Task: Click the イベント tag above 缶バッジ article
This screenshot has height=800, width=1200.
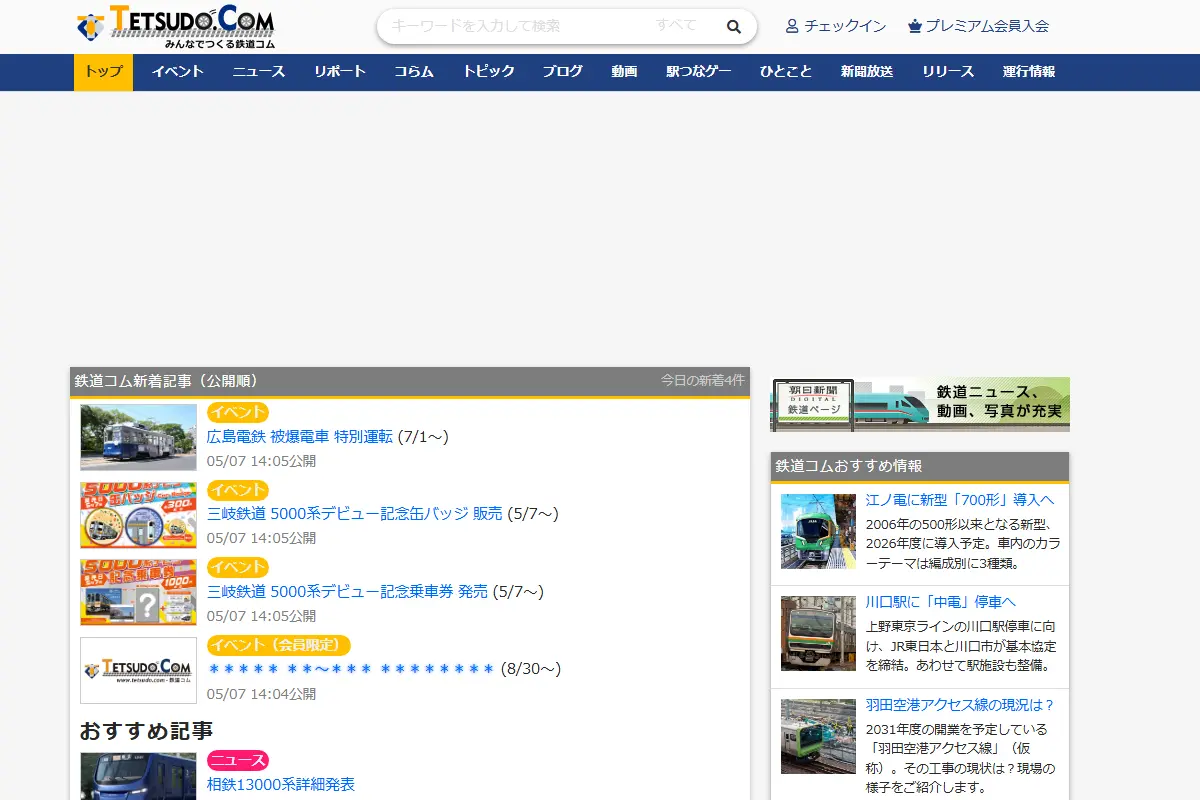Action: [238, 490]
